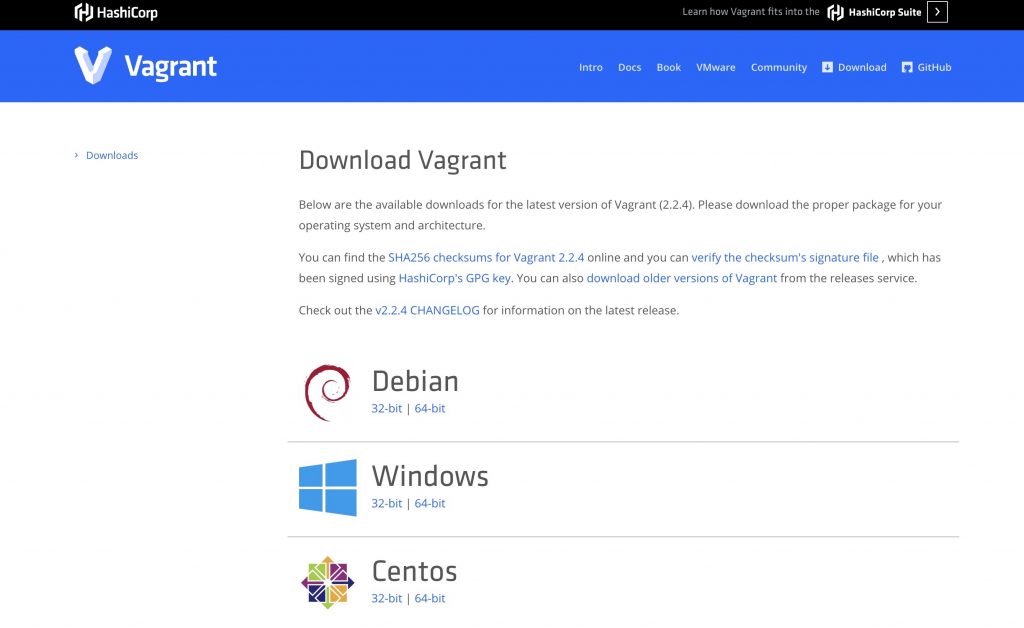1024x628 pixels.
Task: Click the Download Vagrant heading
Action: click(402, 161)
